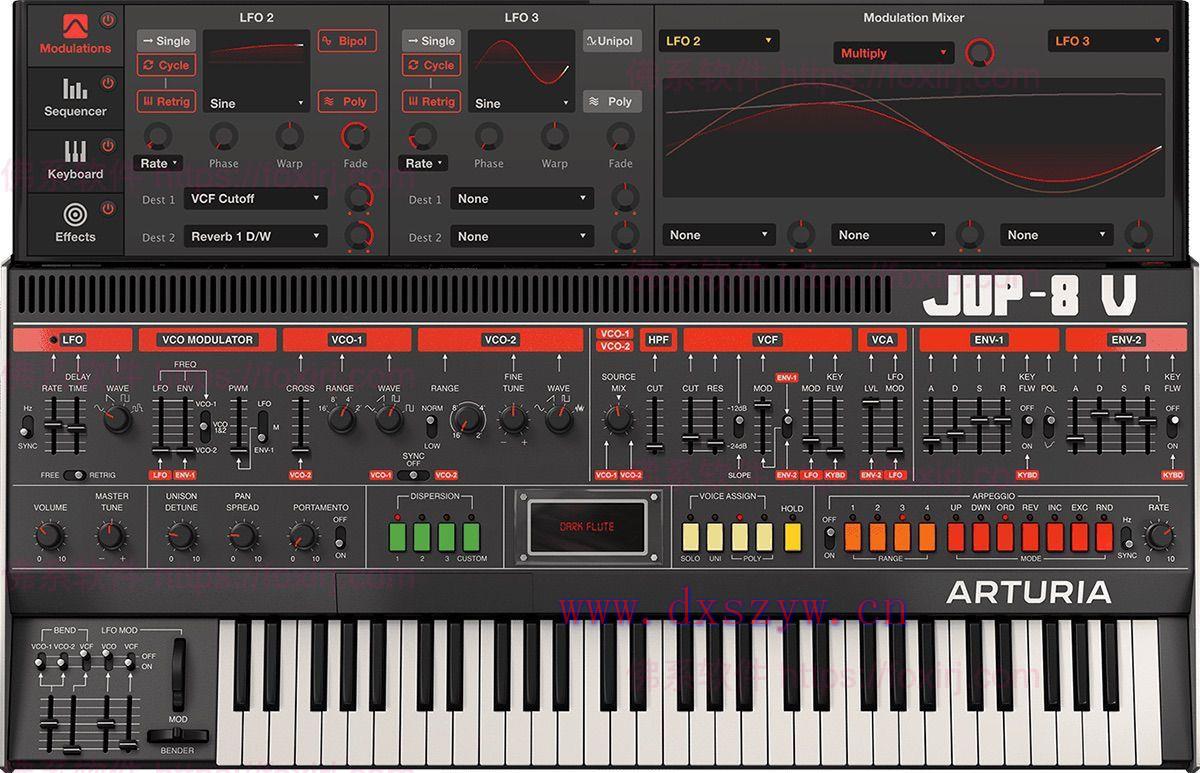Toggle Single mode on LFO 2
Viewport: 1200px width, 773px height.
(x=166, y=41)
